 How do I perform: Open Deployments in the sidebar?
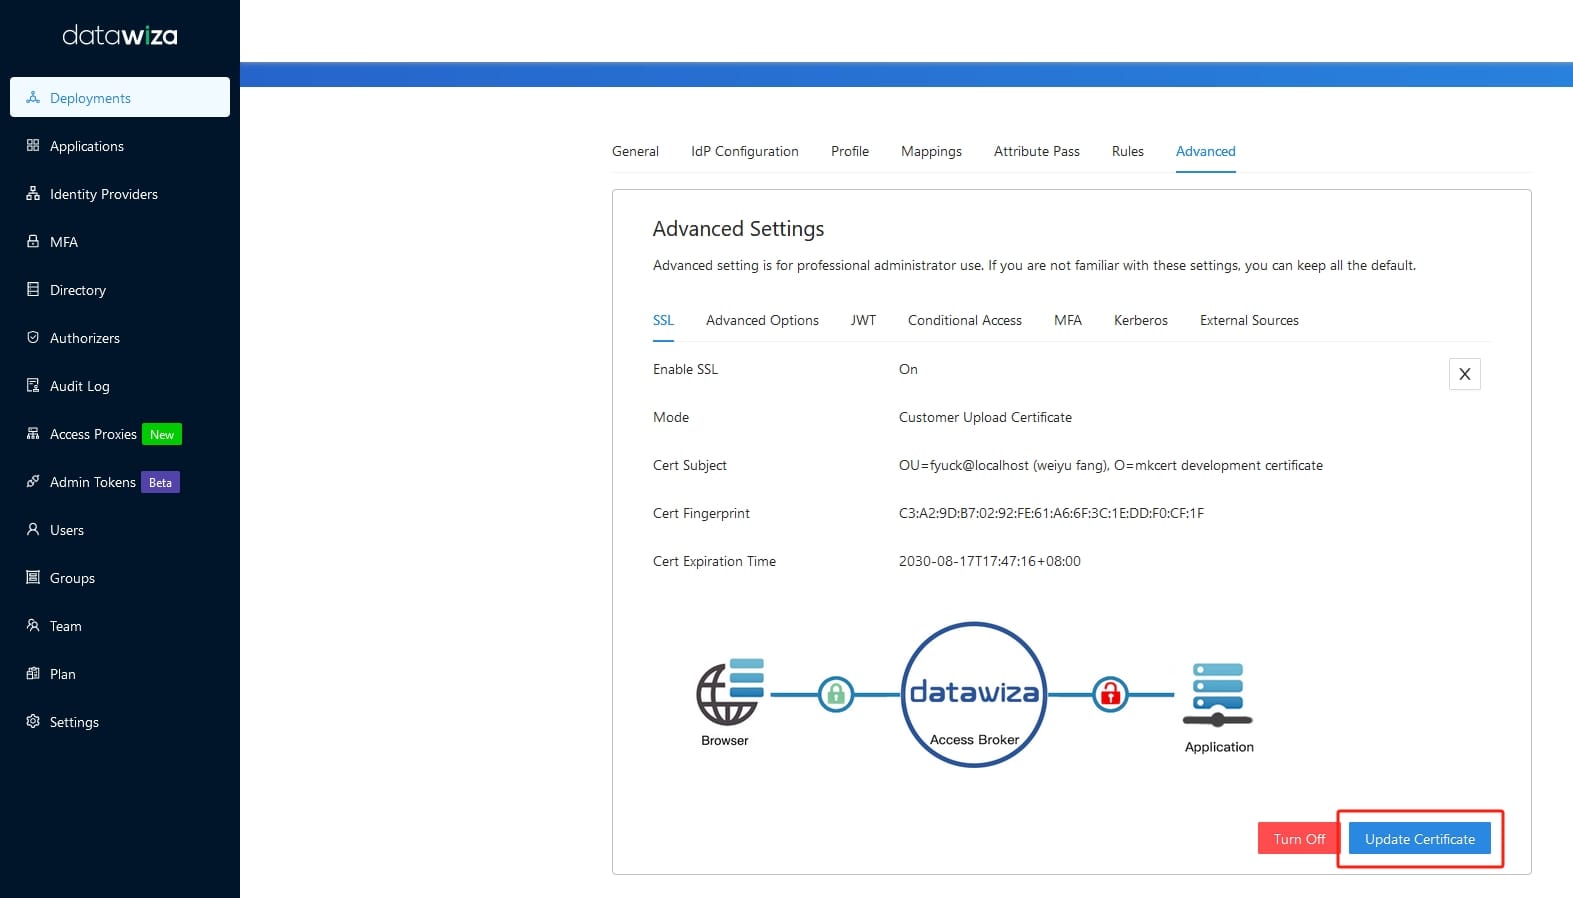[x=120, y=97]
